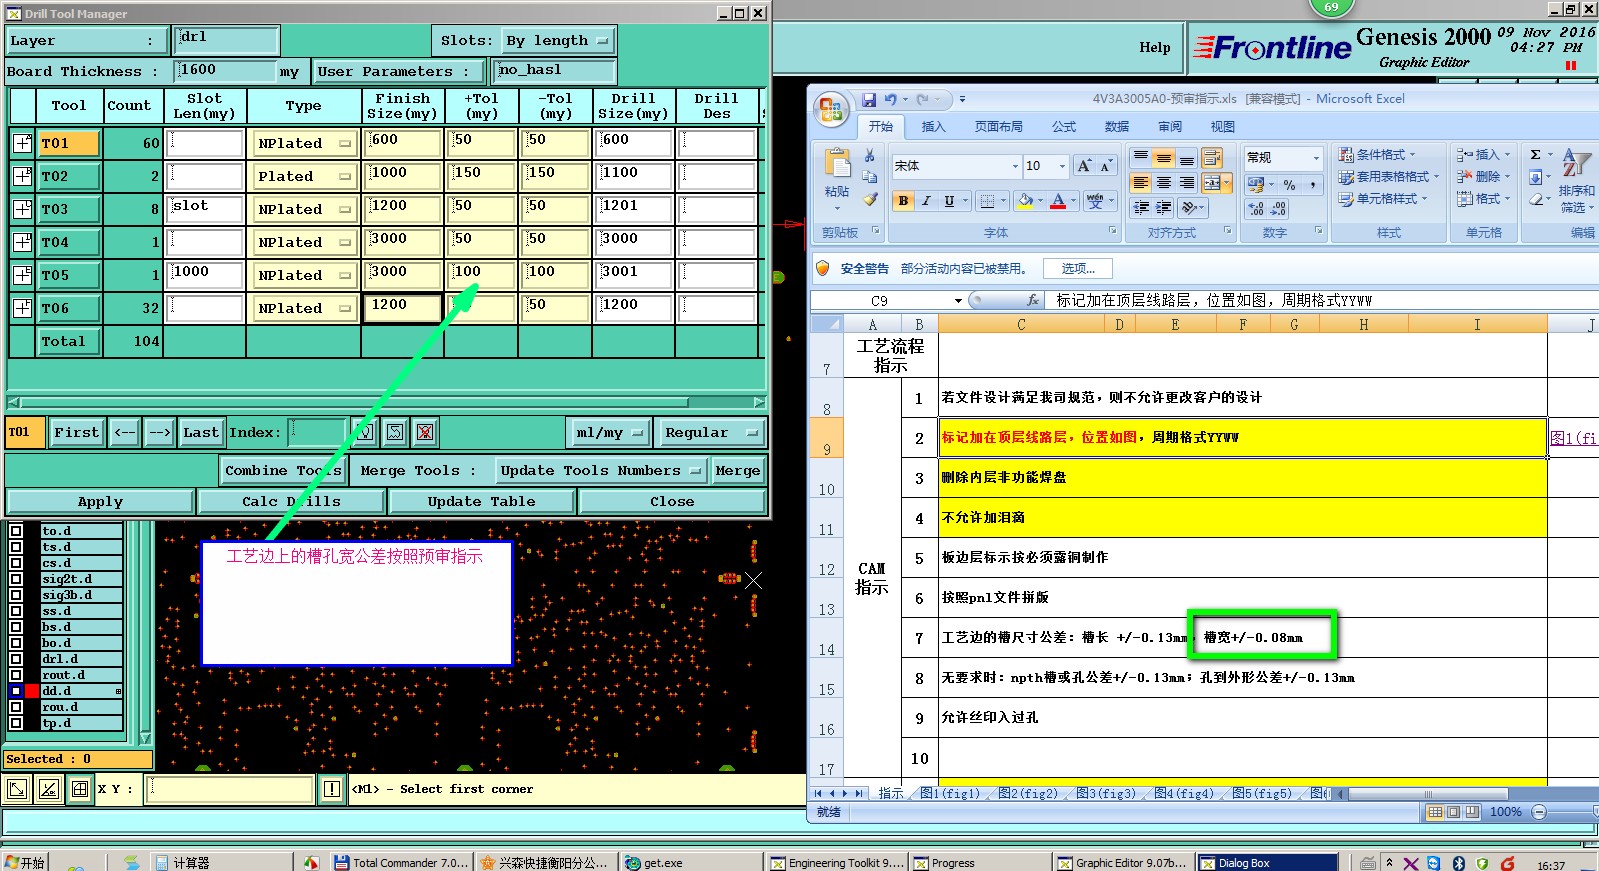The height and width of the screenshot is (871, 1599).
Task: Open the Excel font name dropdown
Action: [x=1015, y=166]
